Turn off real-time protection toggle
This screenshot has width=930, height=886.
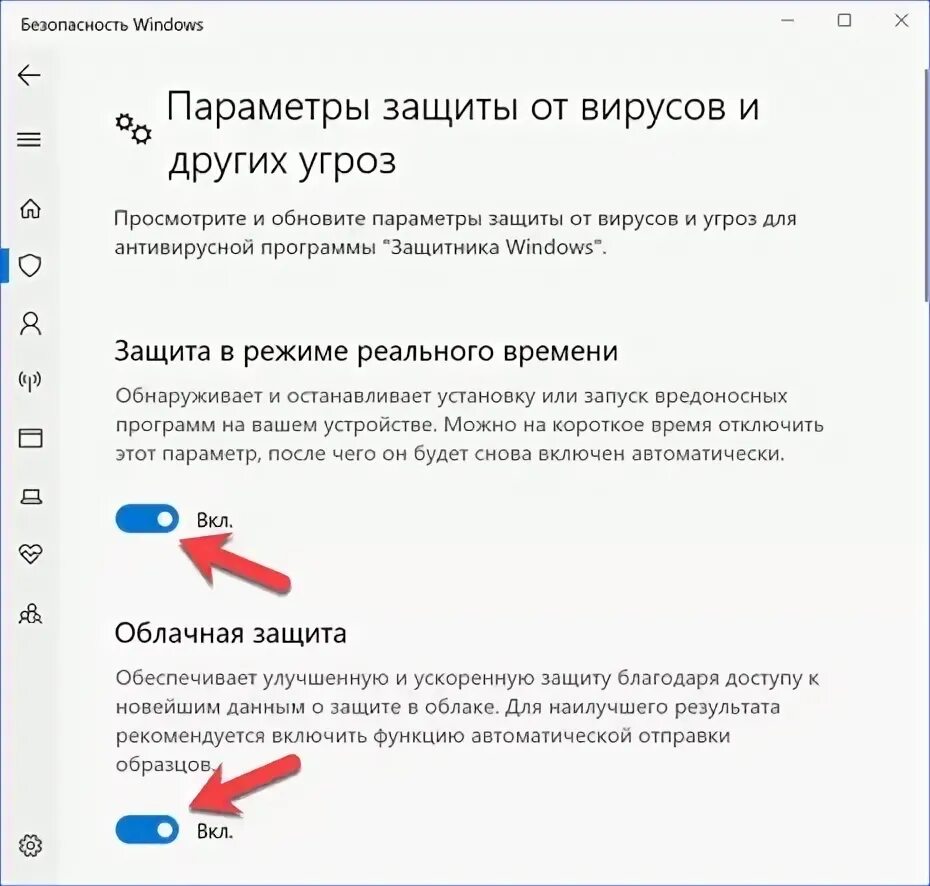[147, 519]
